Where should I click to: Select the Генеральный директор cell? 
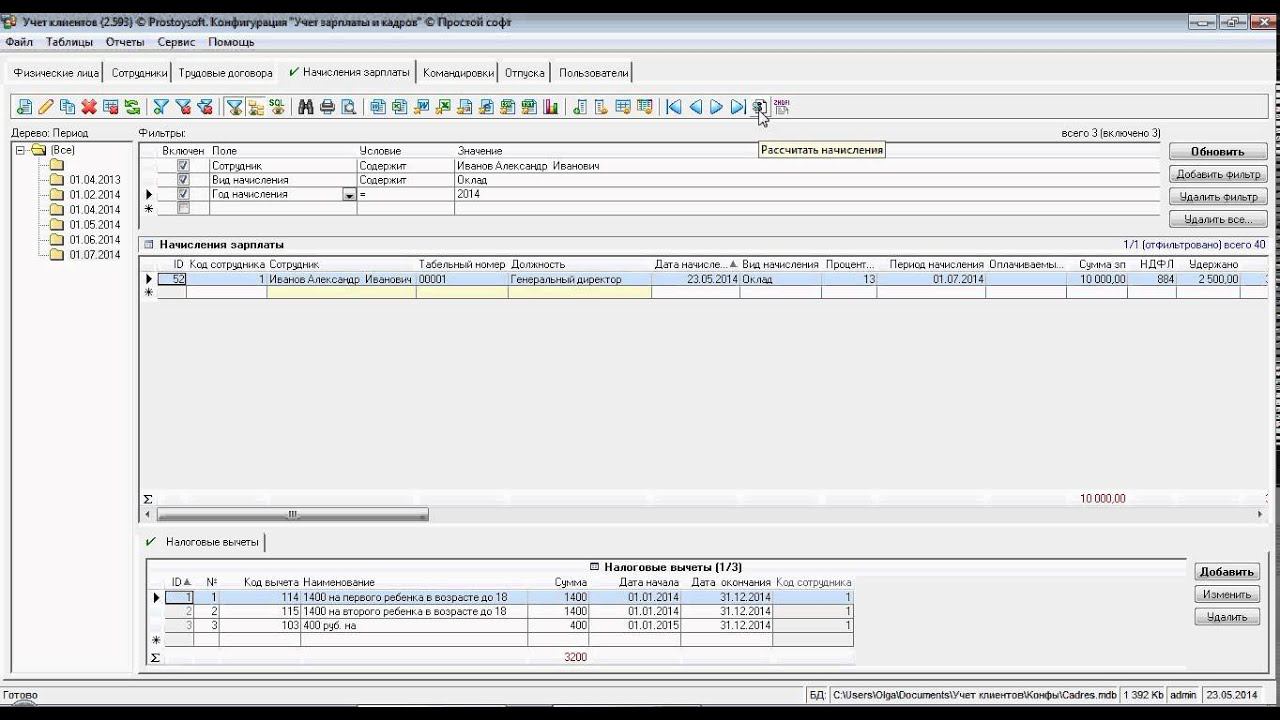pos(580,280)
